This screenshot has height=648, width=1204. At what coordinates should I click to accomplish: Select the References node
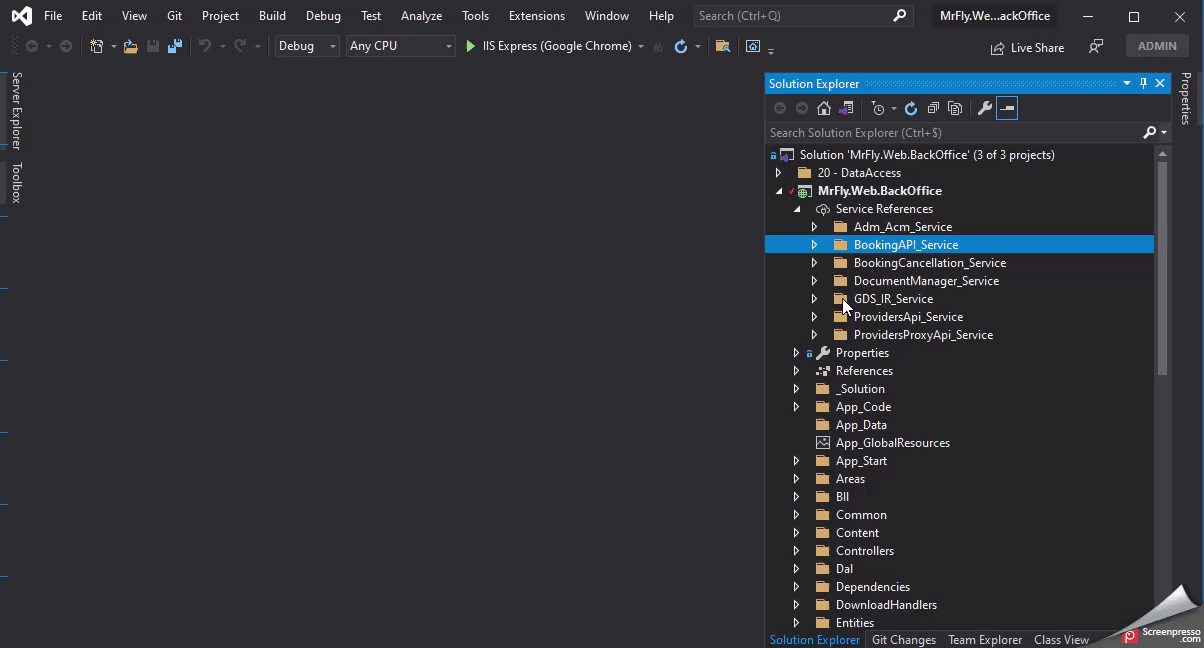coord(864,371)
